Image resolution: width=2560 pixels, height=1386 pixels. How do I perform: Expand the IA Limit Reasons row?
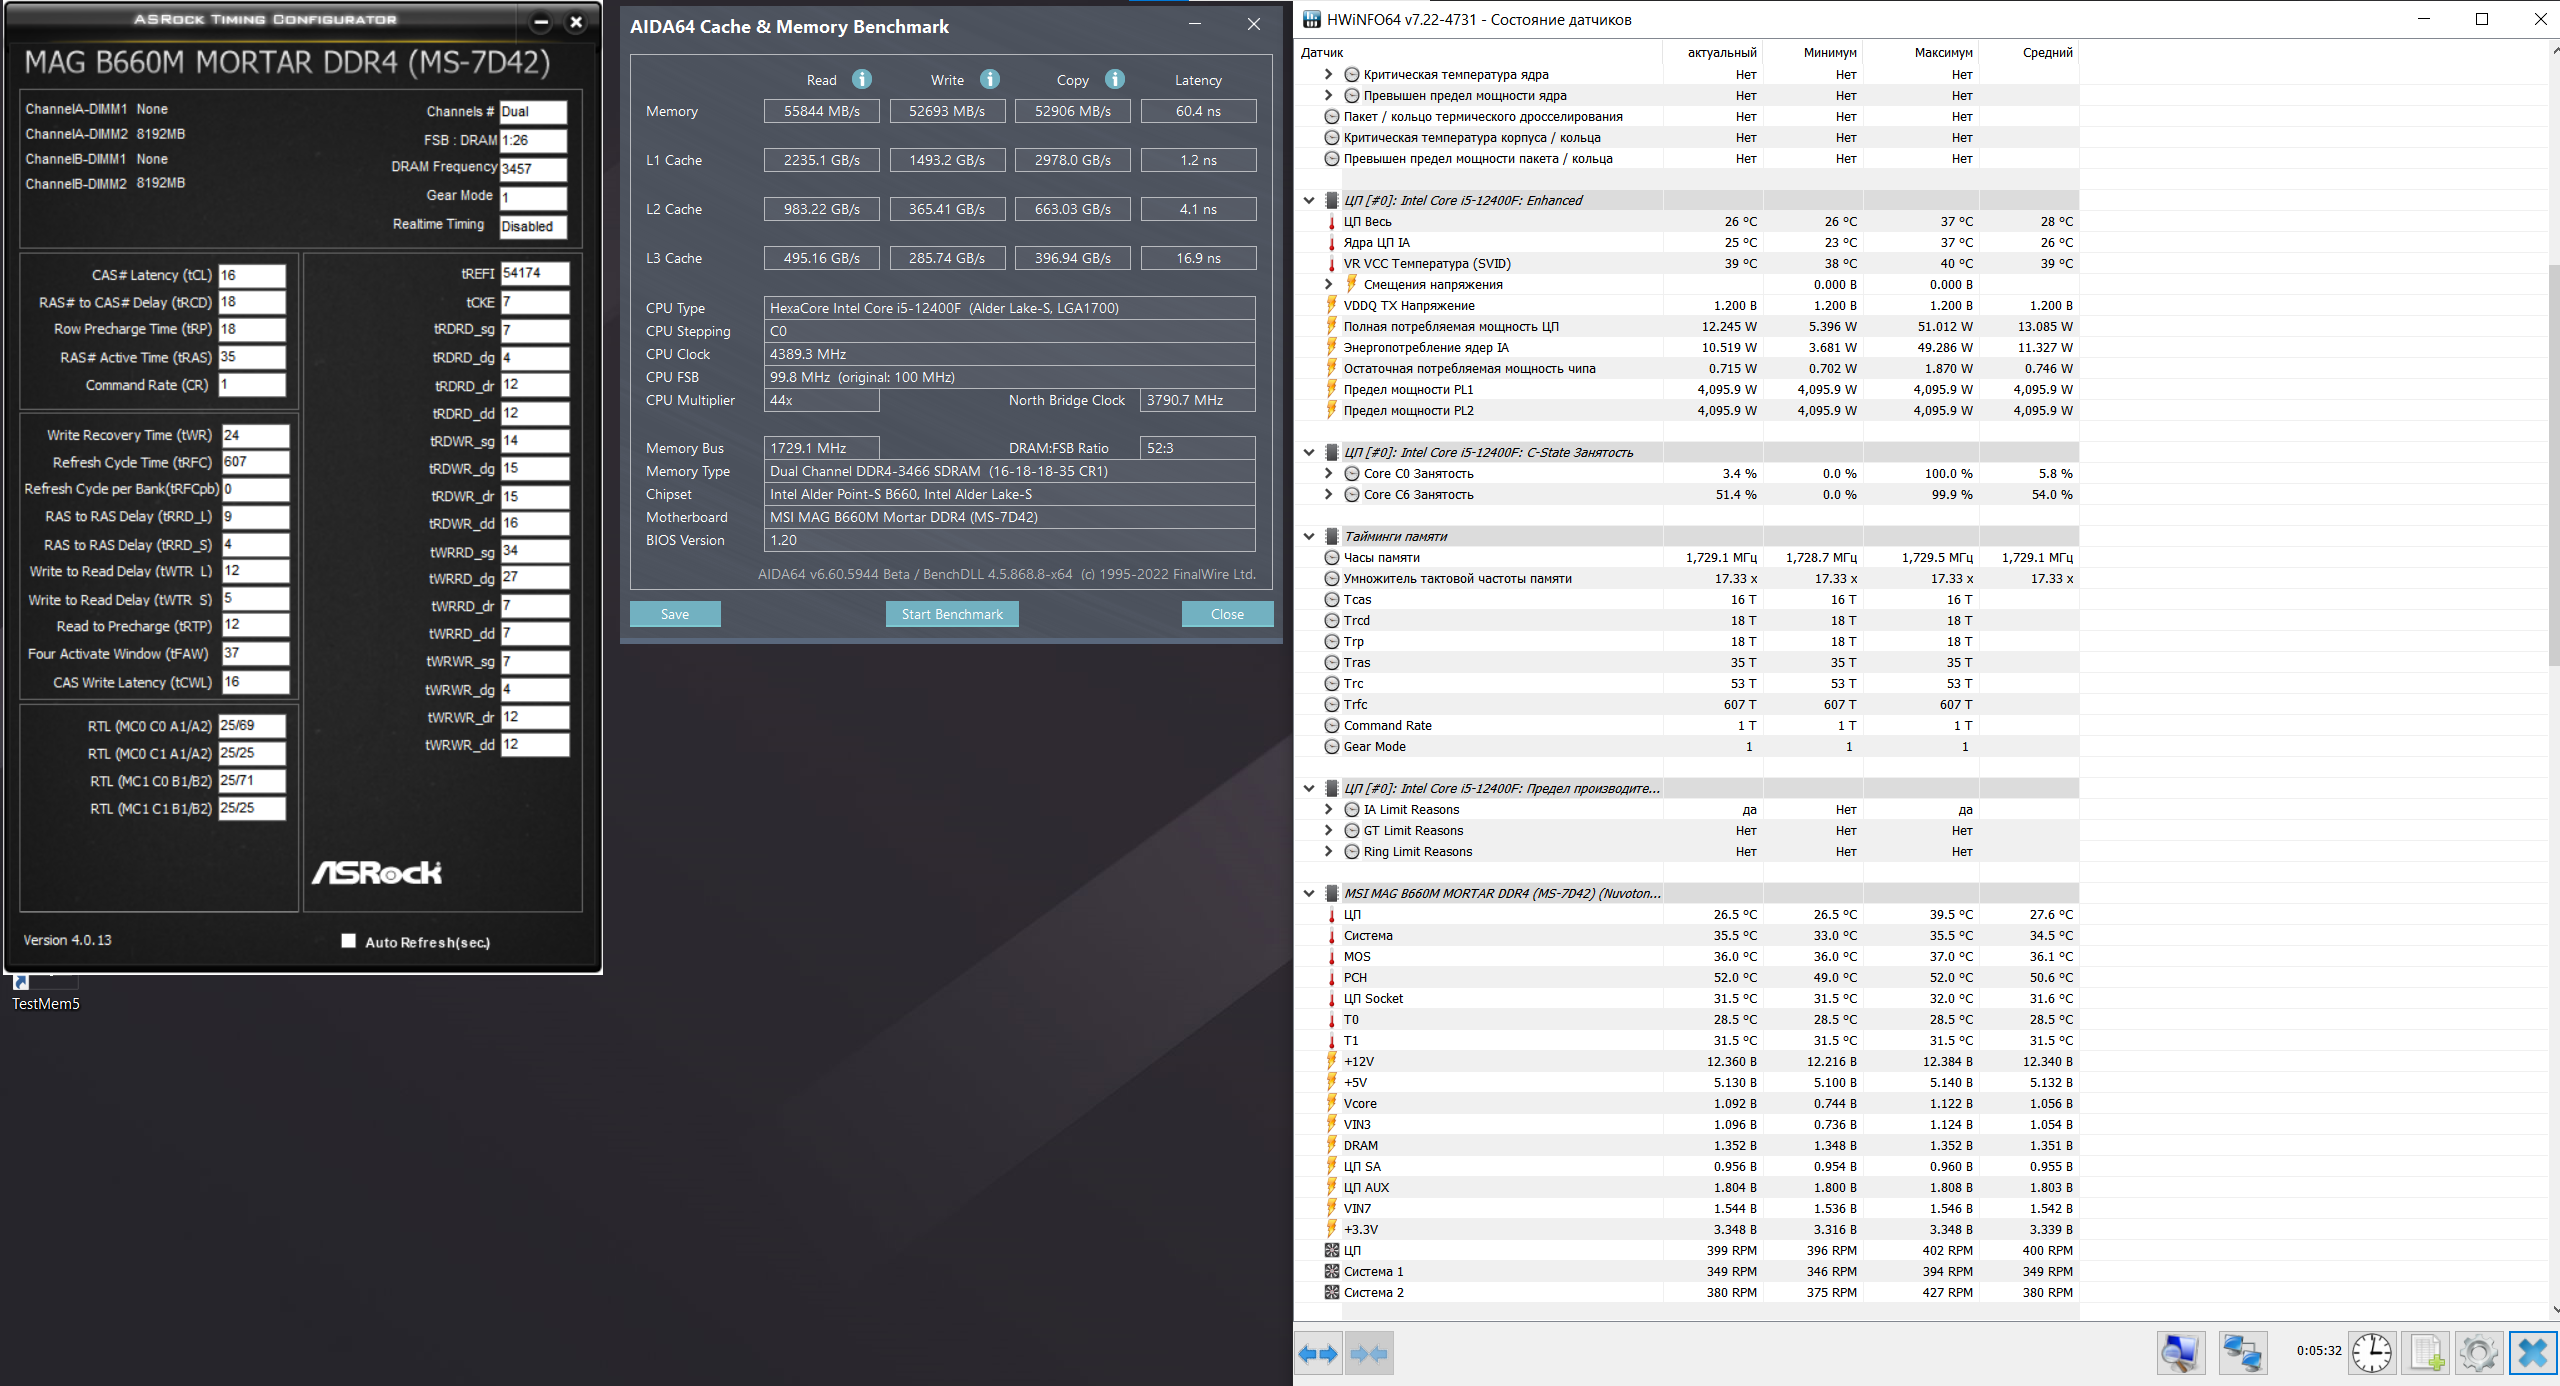pyautogui.click(x=1329, y=810)
